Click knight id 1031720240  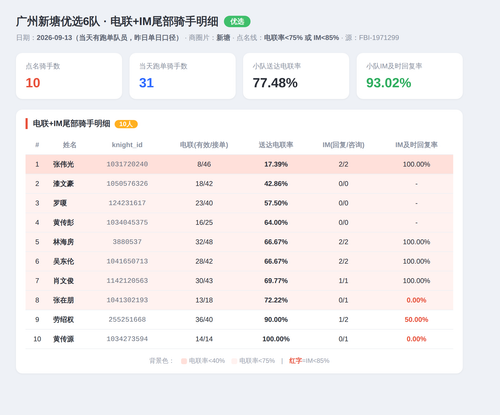(127, 164)
